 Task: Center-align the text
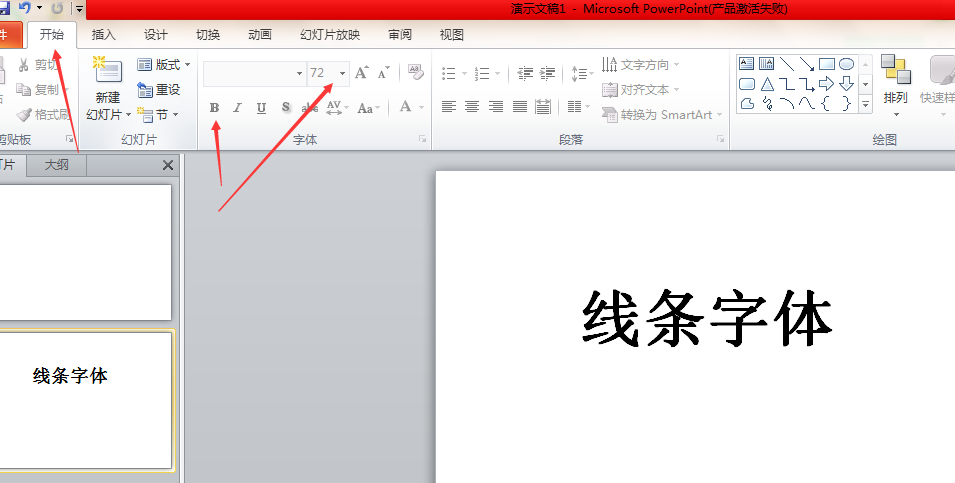tap(472, 107)
